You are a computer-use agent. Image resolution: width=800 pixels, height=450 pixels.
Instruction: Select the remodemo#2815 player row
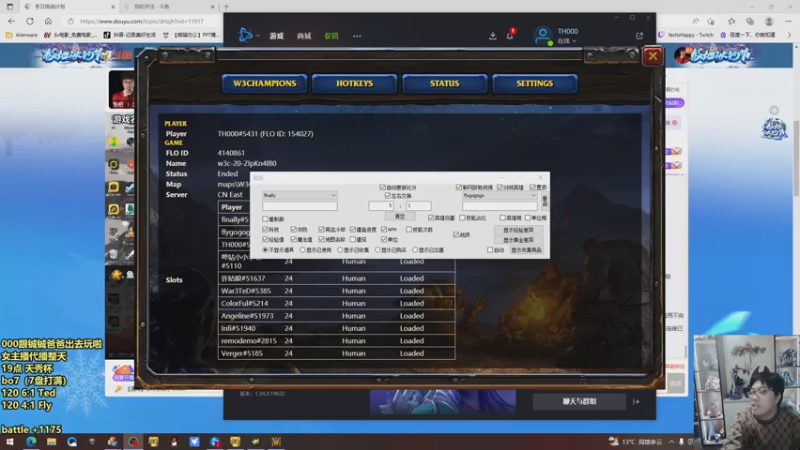pyautogui.click(x=336, y=341)
